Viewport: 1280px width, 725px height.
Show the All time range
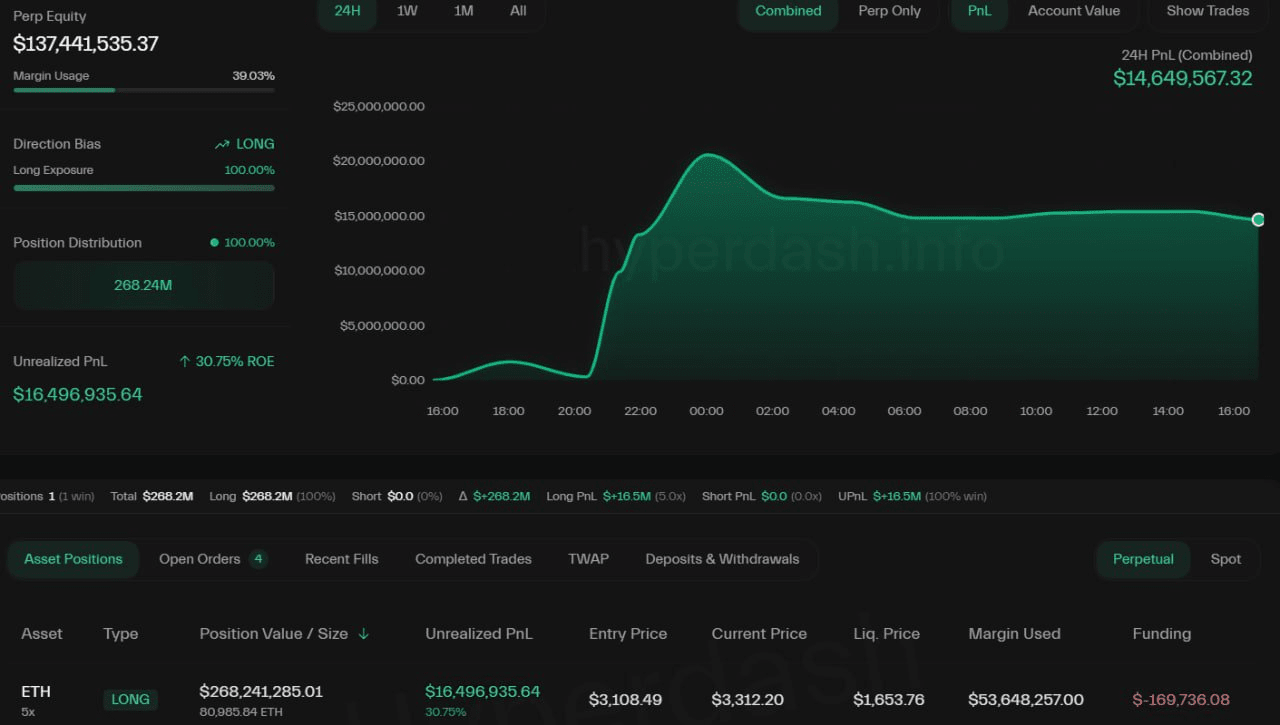coord(518,11)
